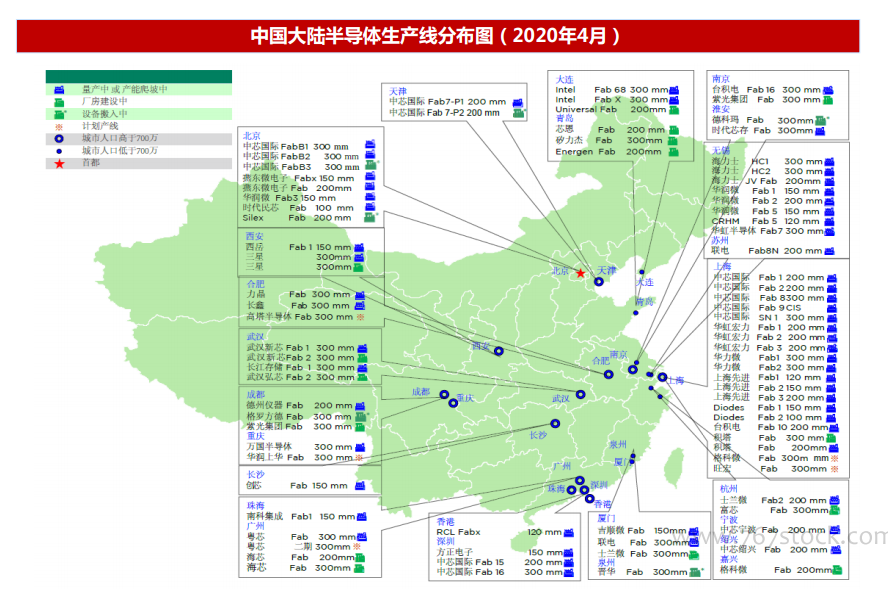
Task: Click the row 士兰微 Fab2 200 mm
Action: click(x=780, y=500)
